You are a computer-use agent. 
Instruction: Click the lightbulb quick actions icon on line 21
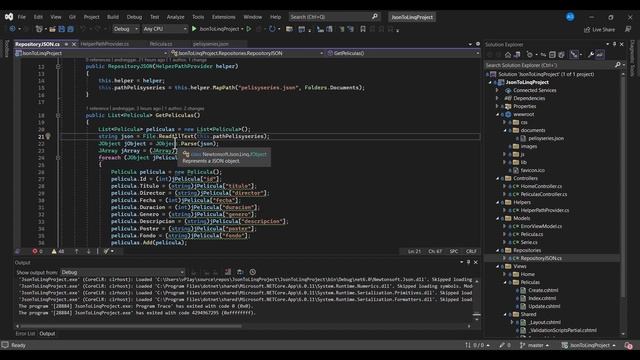pos(48,136)
